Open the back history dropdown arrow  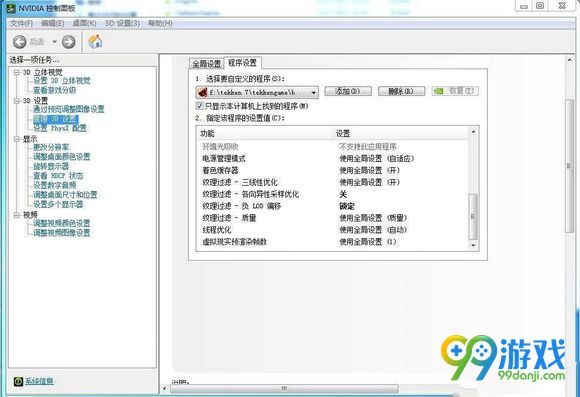pyautogui.click(x=54, y=42)
